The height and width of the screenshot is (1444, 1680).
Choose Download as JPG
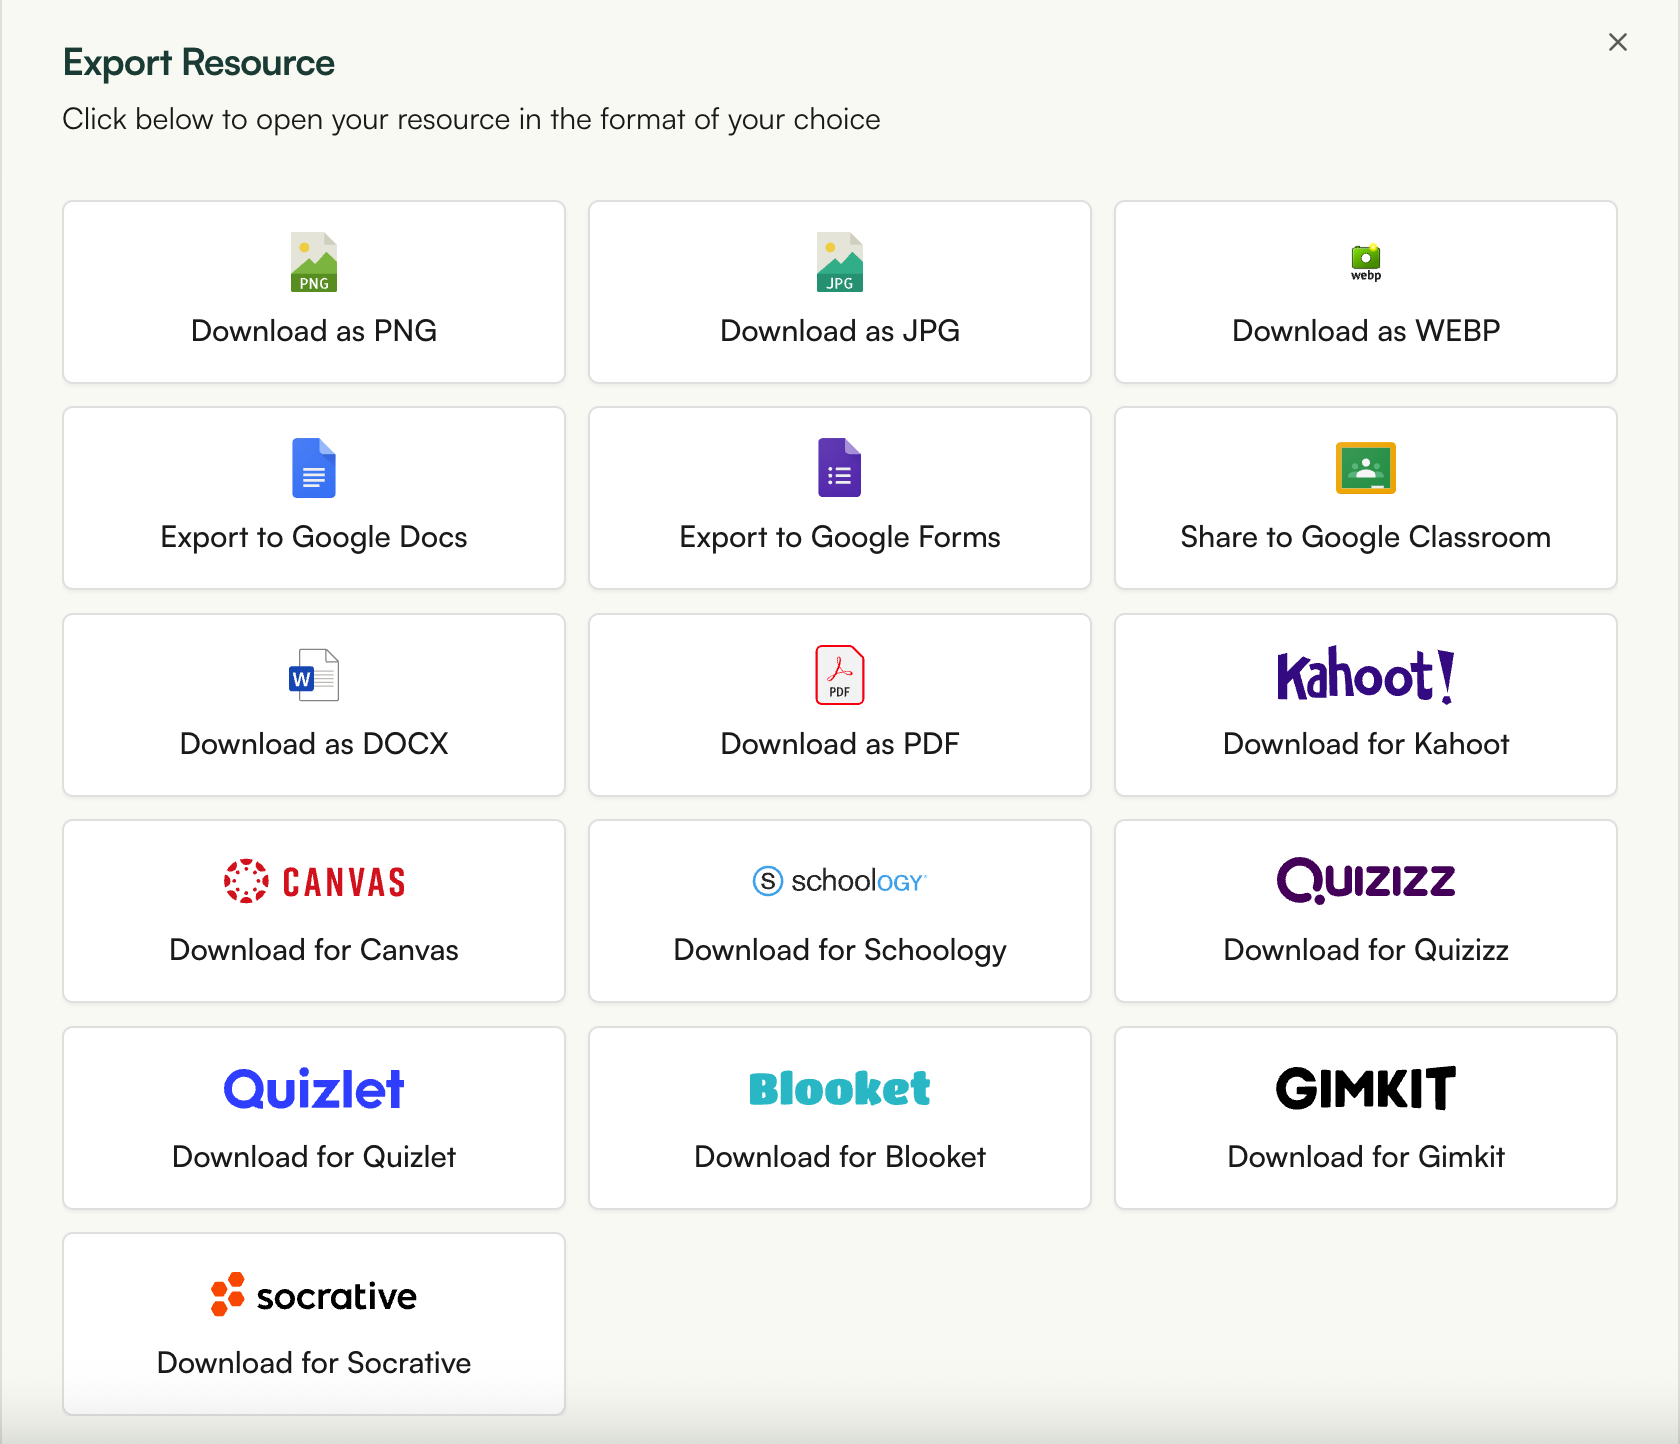pyautogui.click(x=840, y=292)
